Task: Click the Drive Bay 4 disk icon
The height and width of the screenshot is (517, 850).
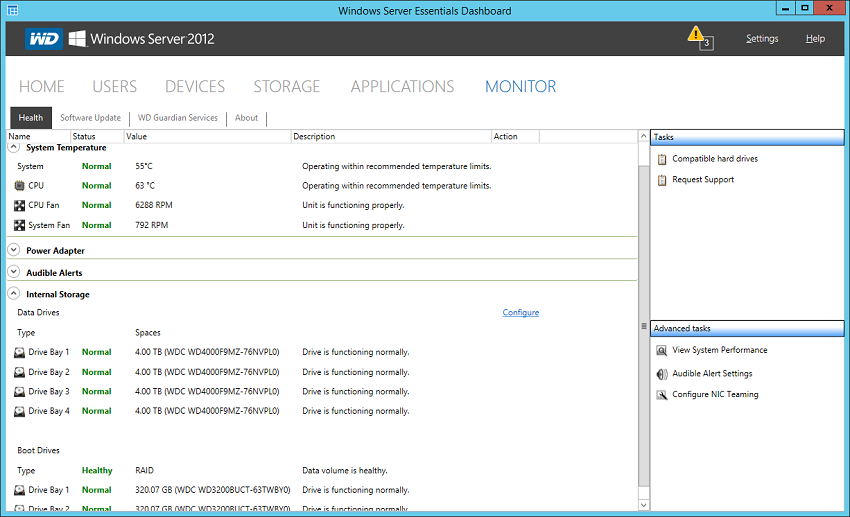Action: [20, 411]
